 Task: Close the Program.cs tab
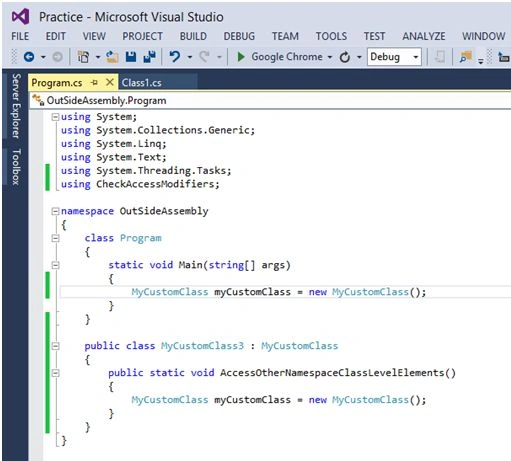(x=110, y=82)
